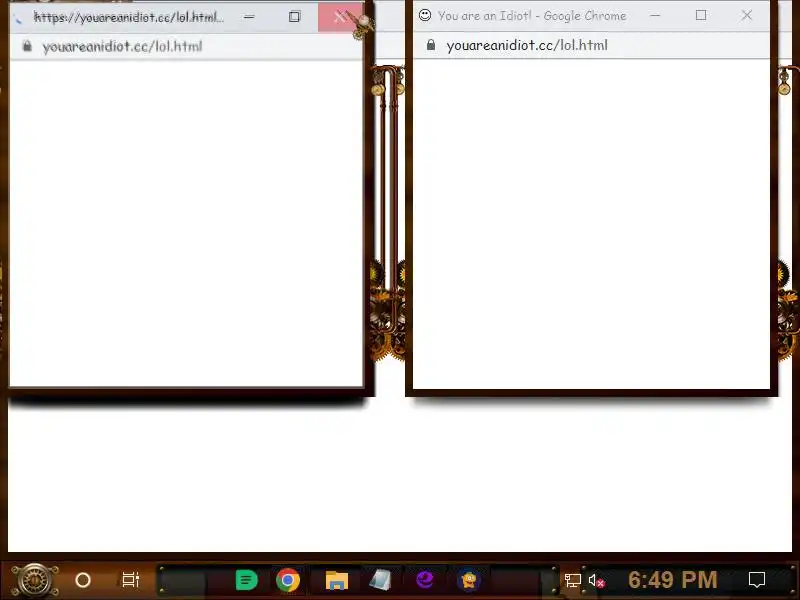800x600 pixels.
Task: View site info lock in right Chrome window
Action: [431, 45]
